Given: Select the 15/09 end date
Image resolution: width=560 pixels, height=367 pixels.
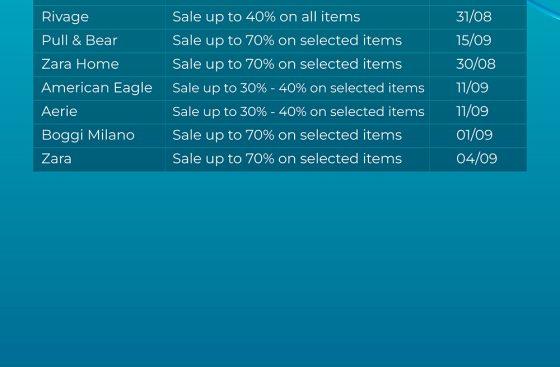Looking at the screenshot, I should (x=474, y=40).
